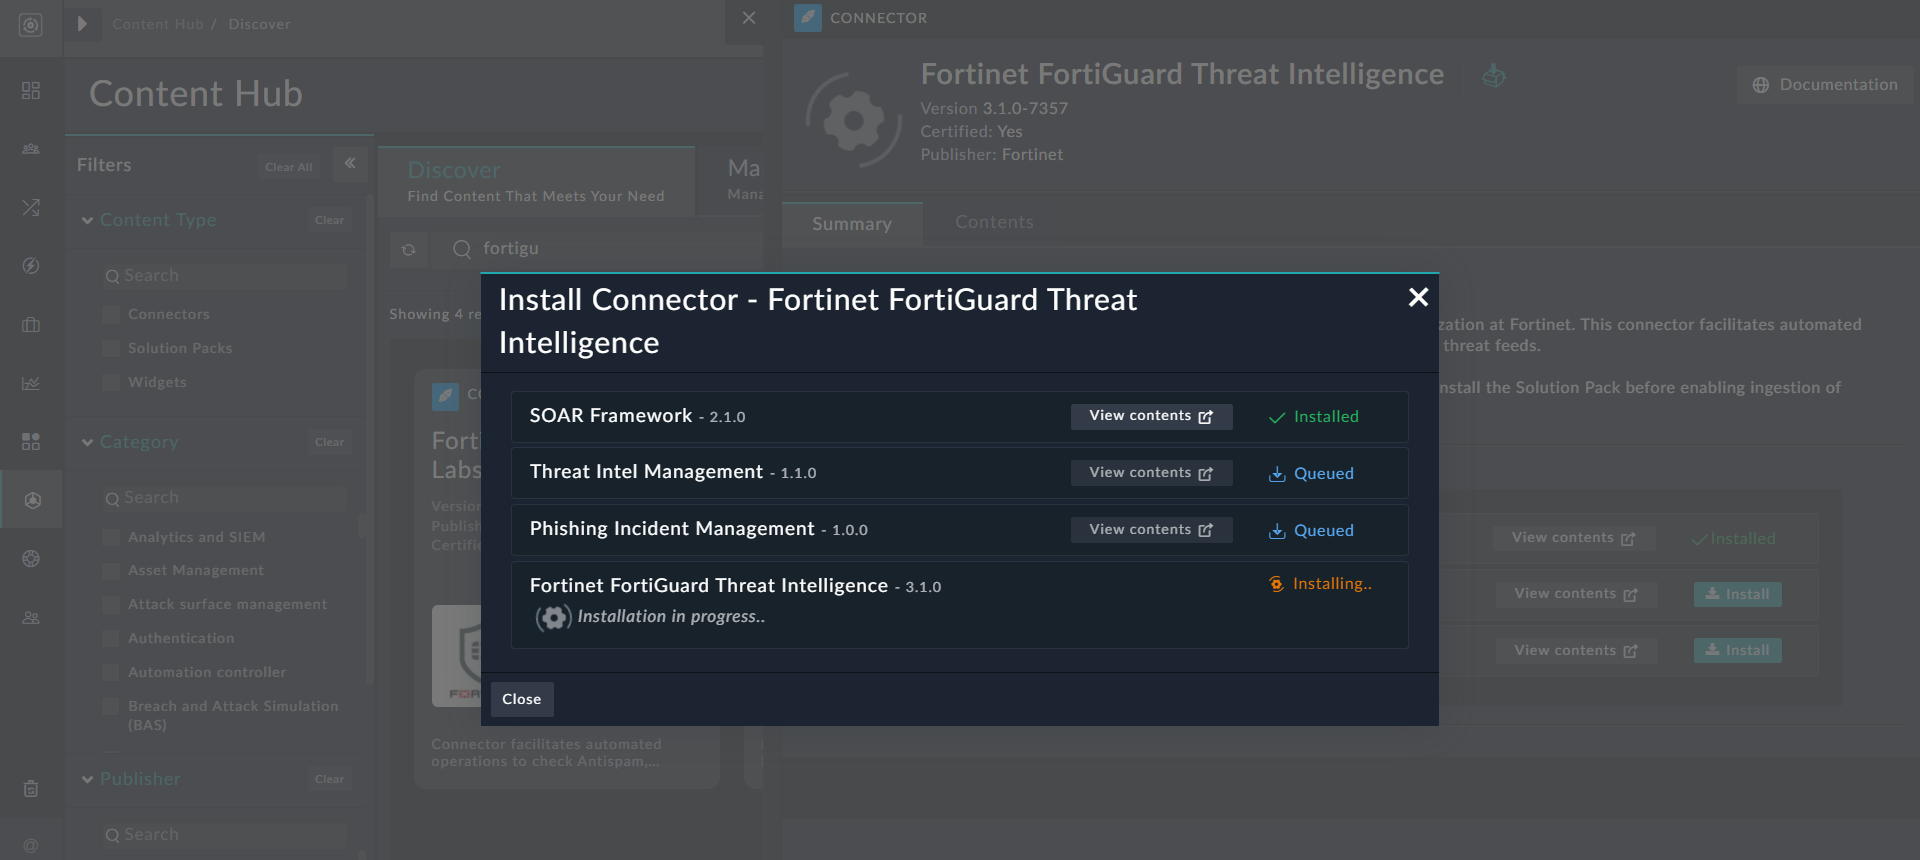Enable the Solution Packs filter checkbox
1920x860 pixels.
pos(111,349)
